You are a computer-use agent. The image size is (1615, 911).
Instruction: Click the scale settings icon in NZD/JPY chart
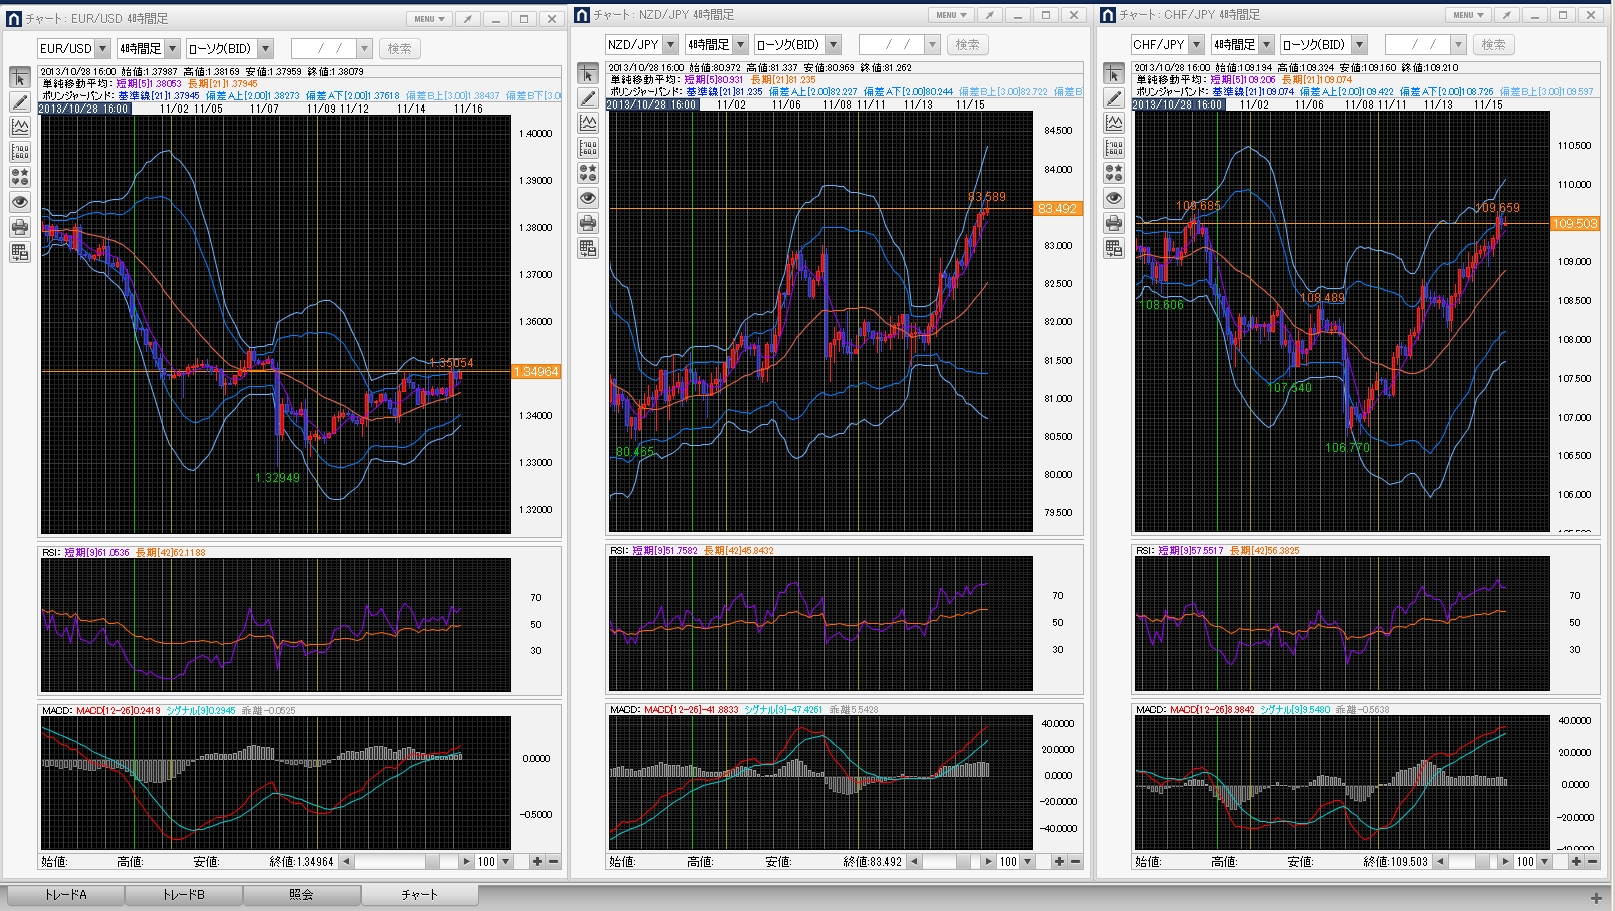point(588,148)
